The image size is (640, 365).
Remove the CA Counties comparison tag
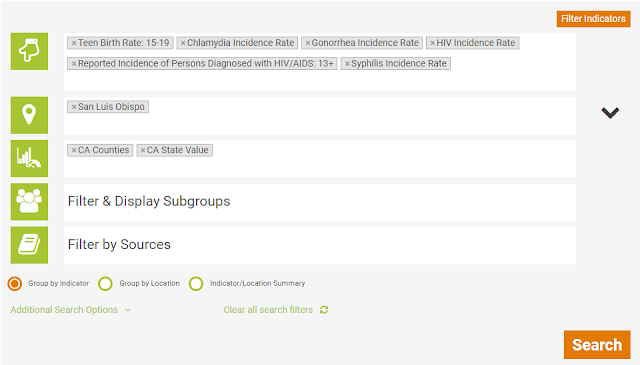pyautogui.click(x=74, y=150)
